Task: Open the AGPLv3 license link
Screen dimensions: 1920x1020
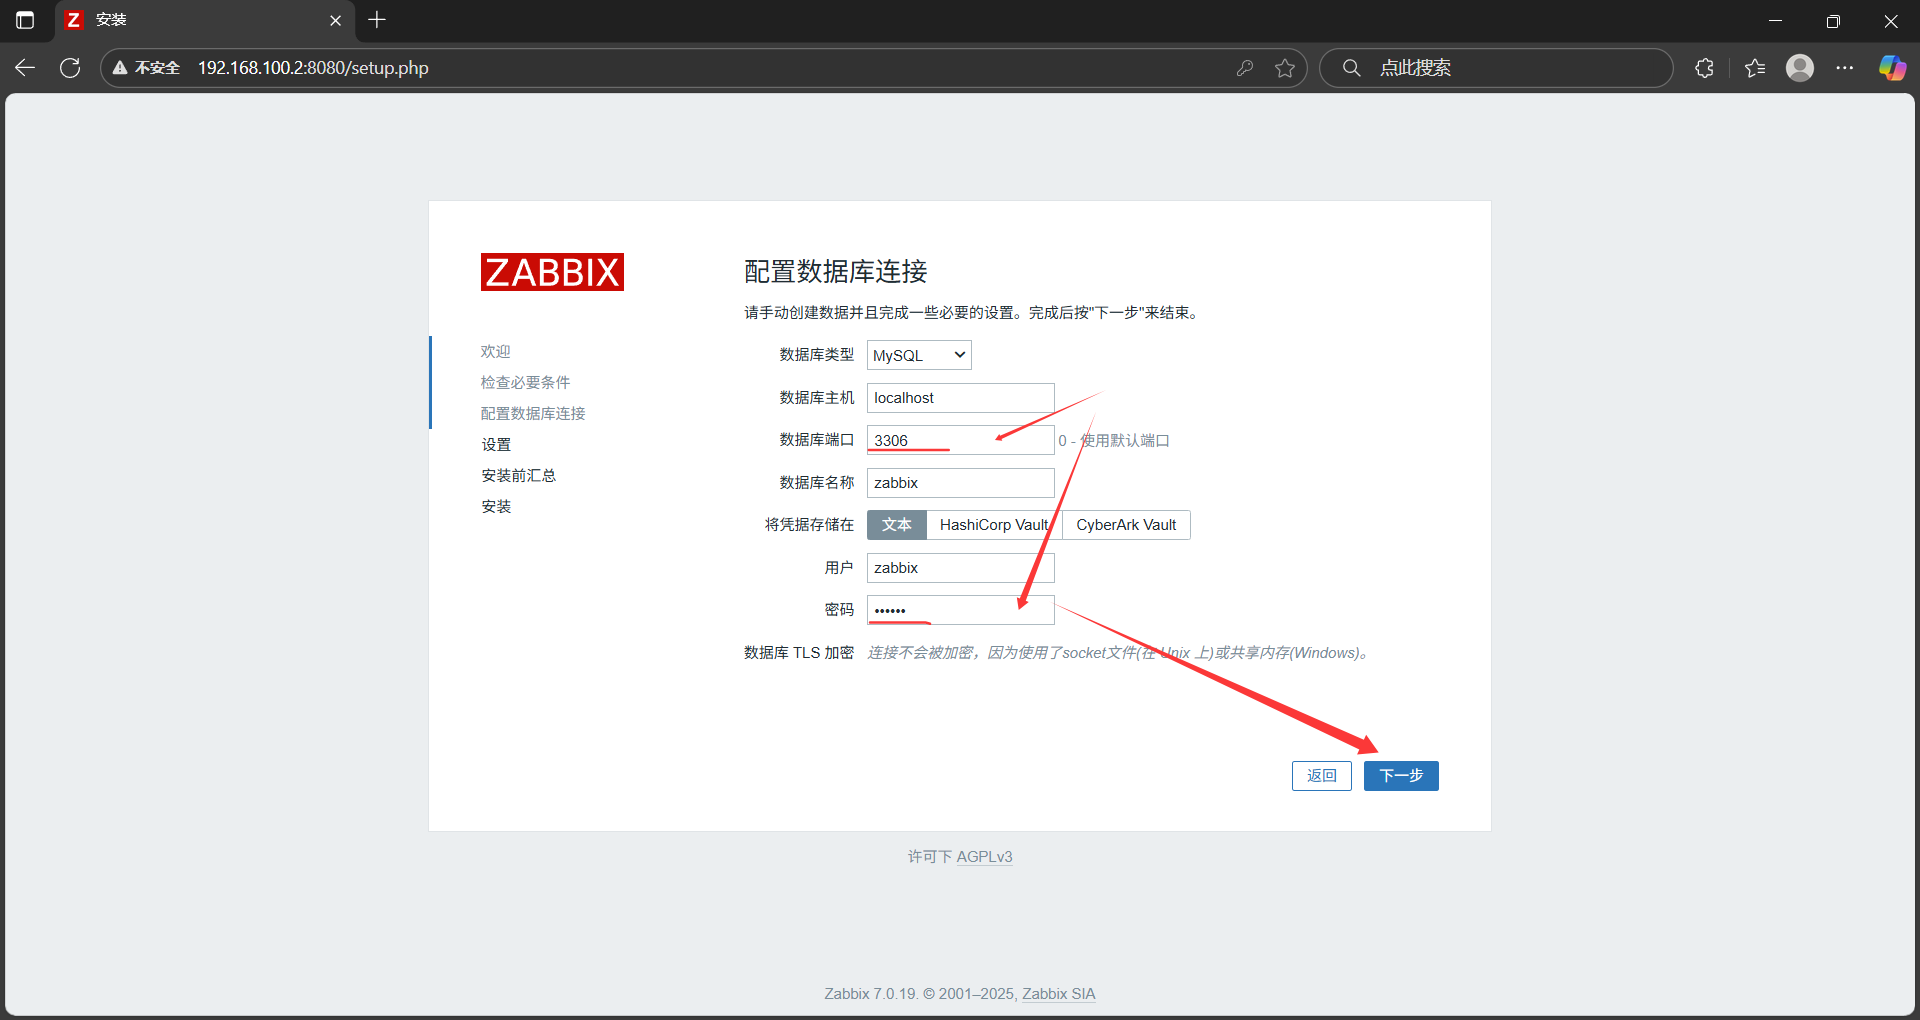Action: pyautogui.click(x=984, y=857)
